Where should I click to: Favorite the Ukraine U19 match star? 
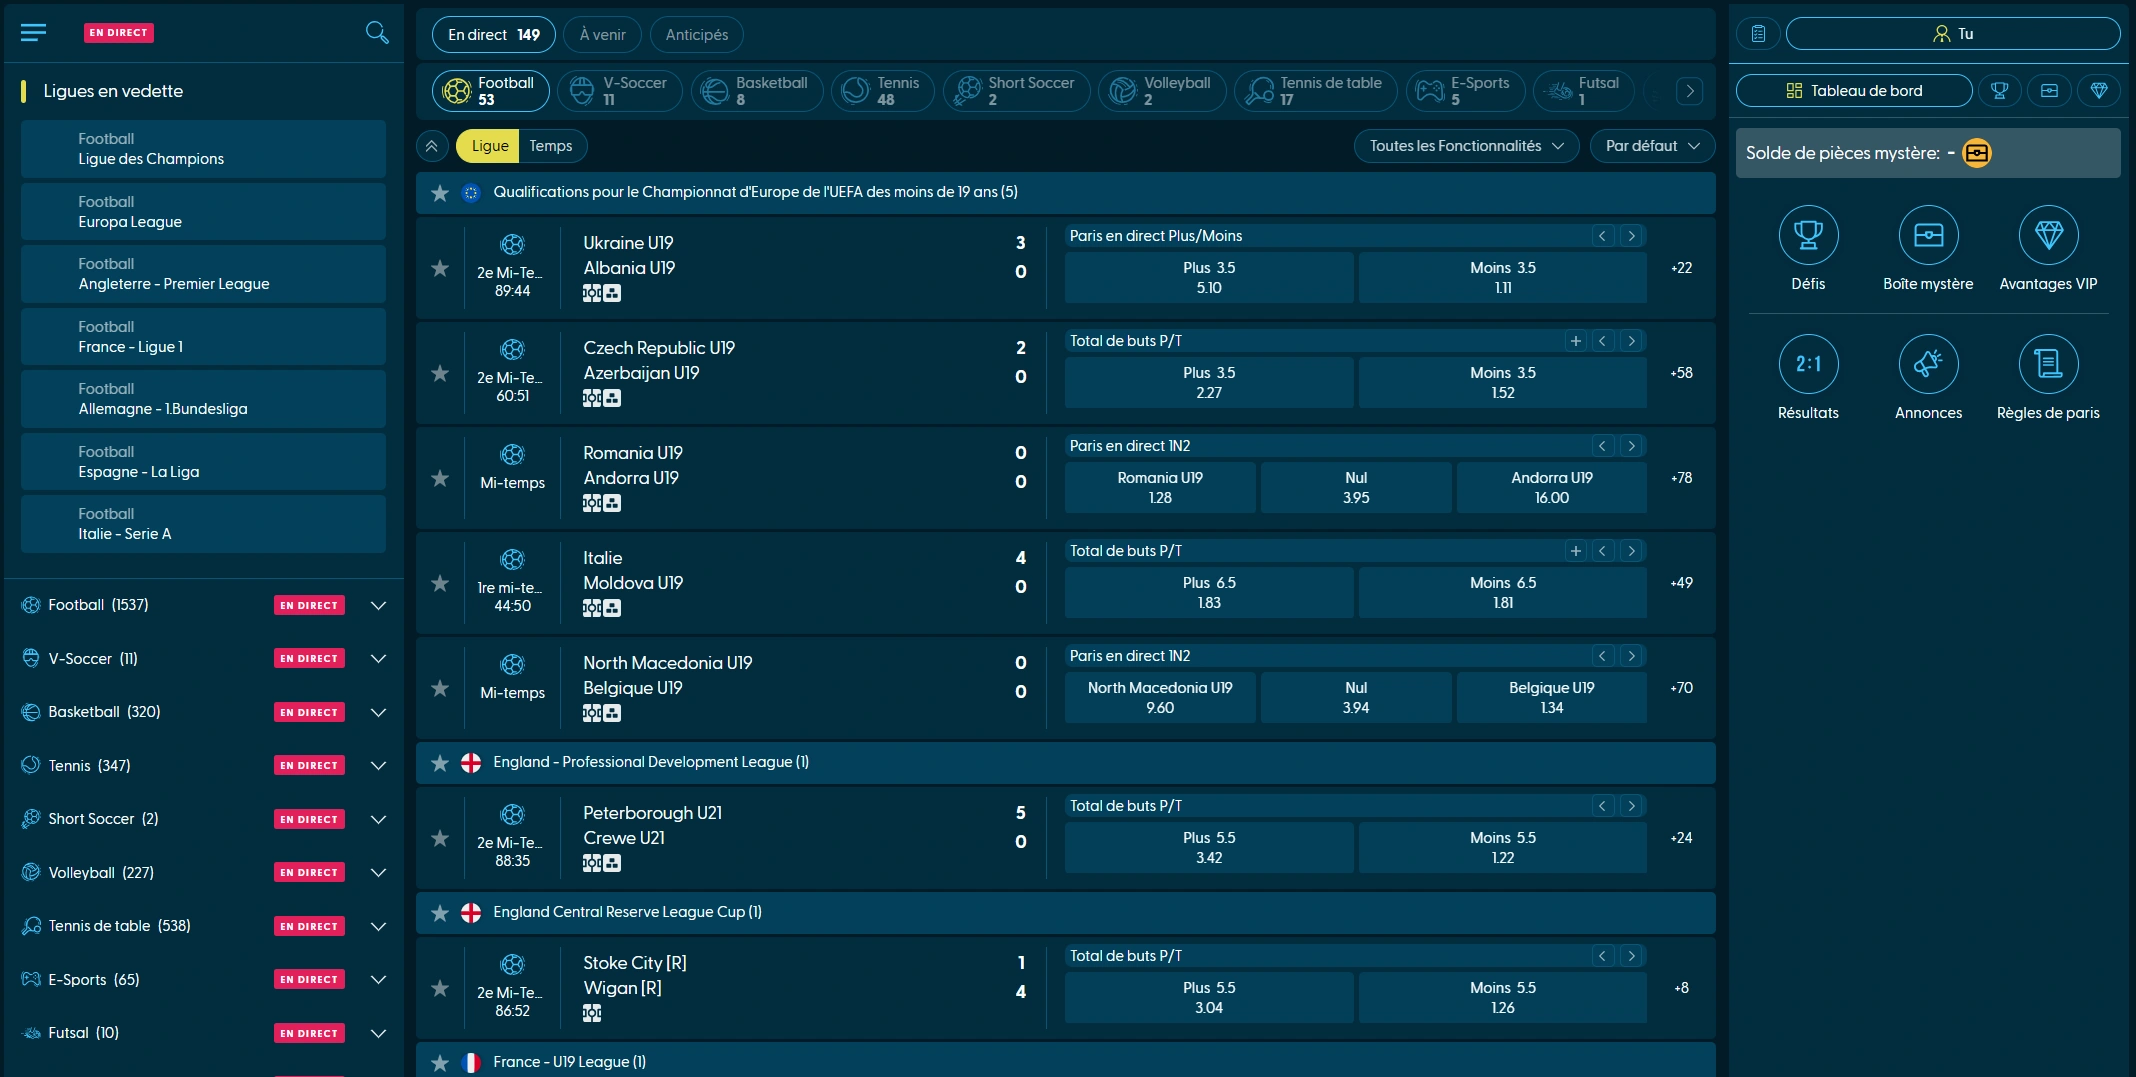[440, 268]
